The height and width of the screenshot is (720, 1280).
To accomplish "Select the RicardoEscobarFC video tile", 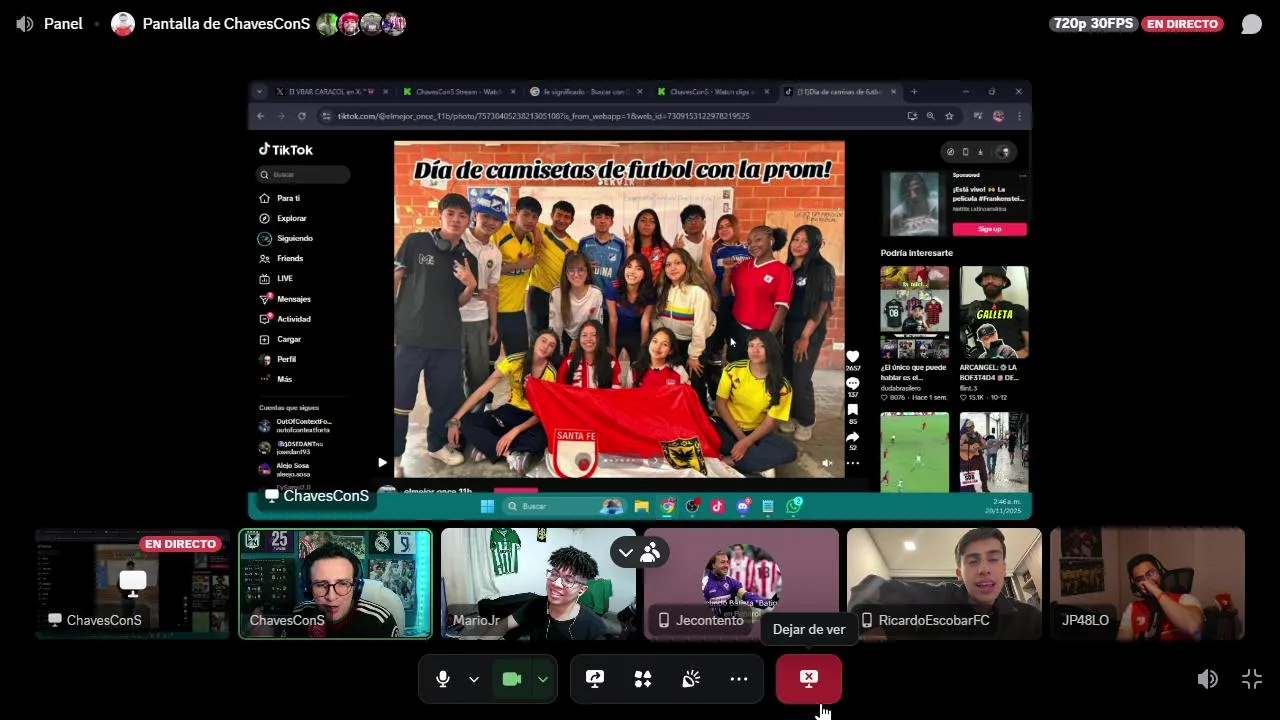I will tap(944, 583).
